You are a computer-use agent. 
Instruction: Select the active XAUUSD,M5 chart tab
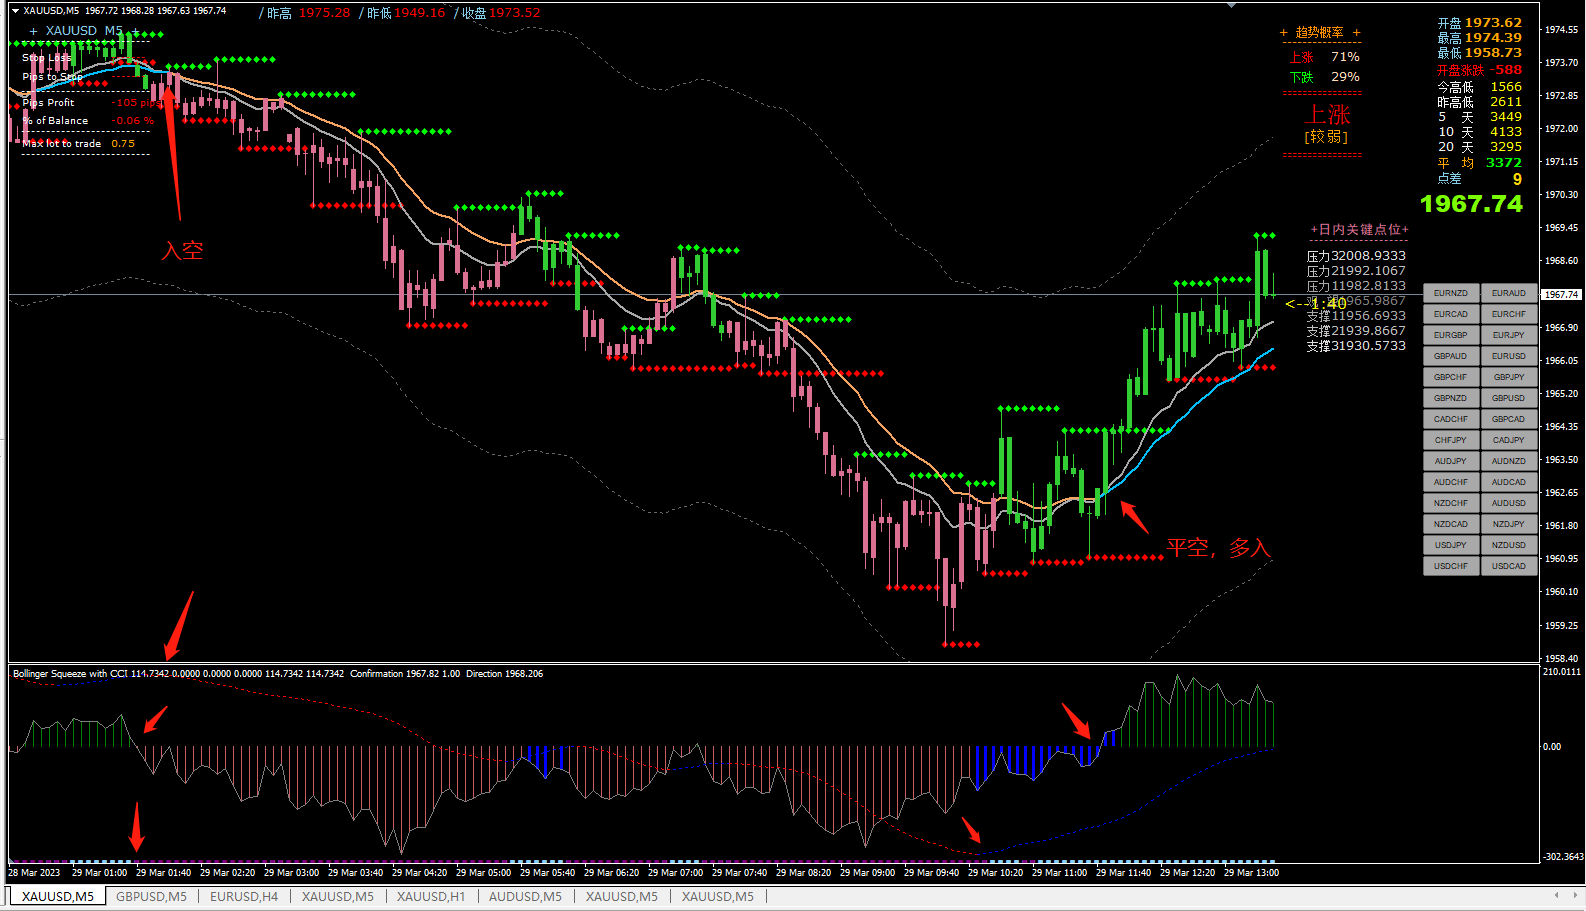(58, 896)
